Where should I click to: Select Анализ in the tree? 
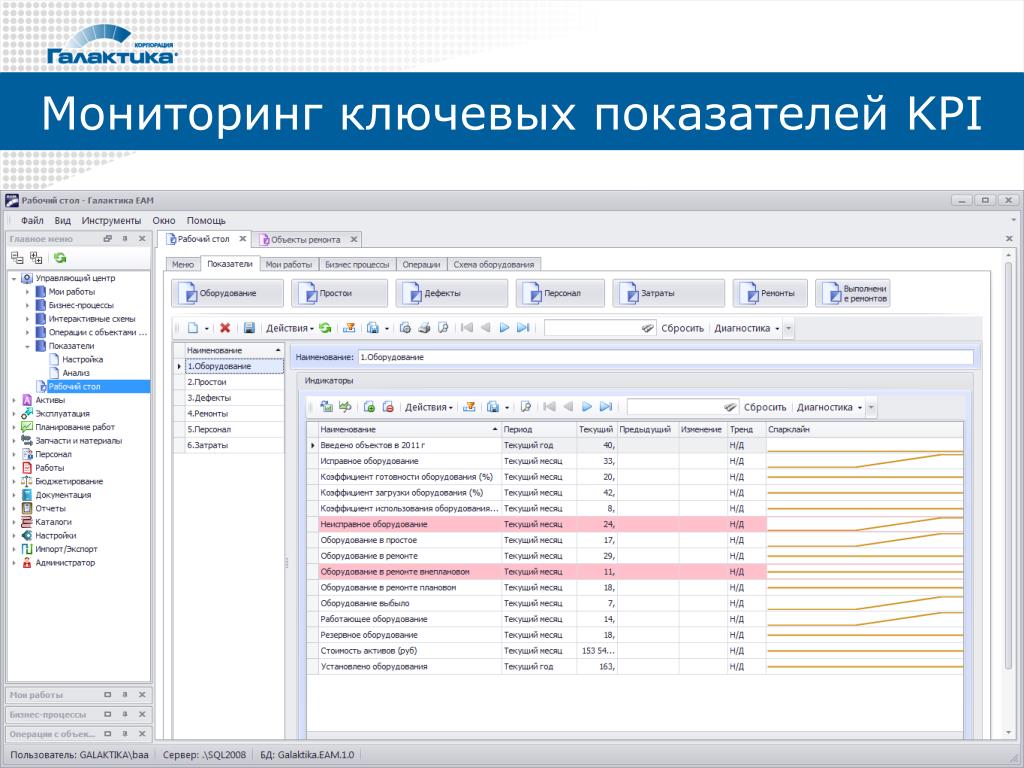76,373
